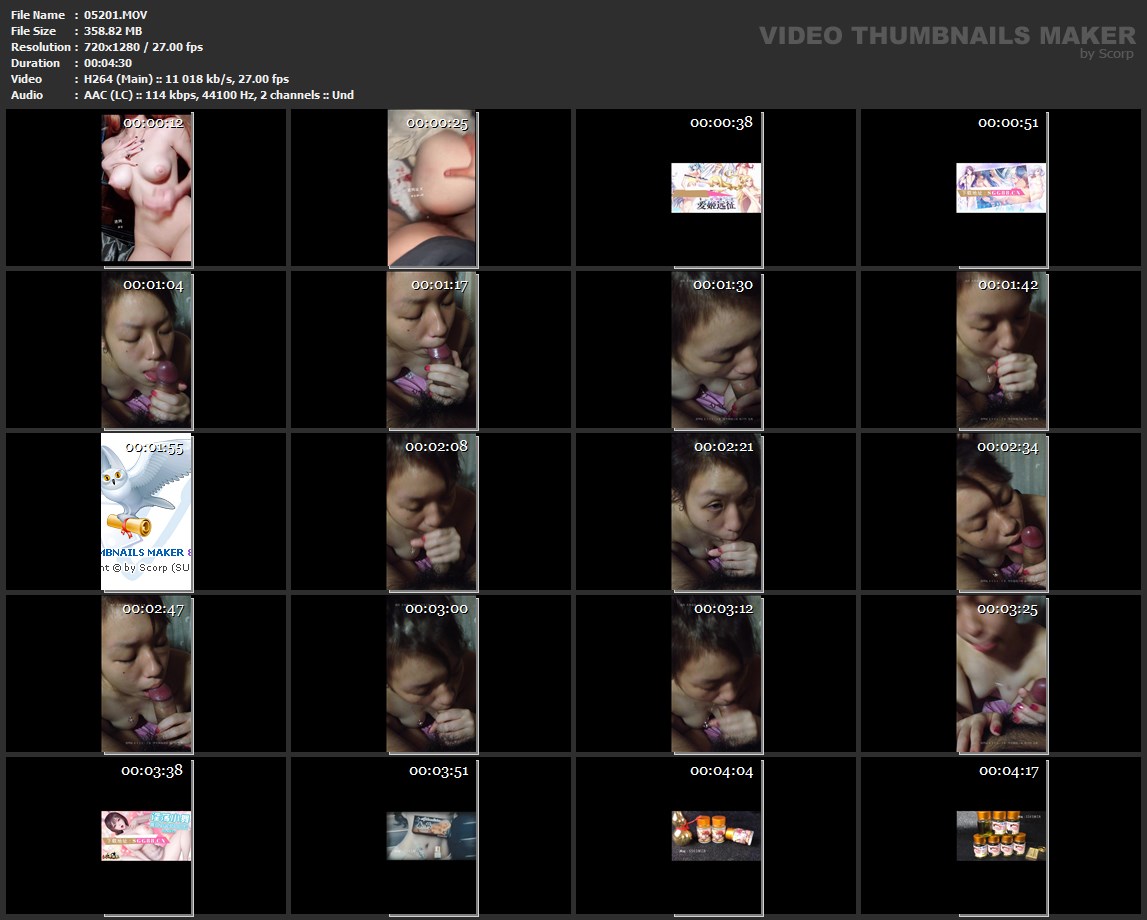
Task: Click the resolution value 720x1280 / 27.00 fps
Action: click(x=143, y=47)
